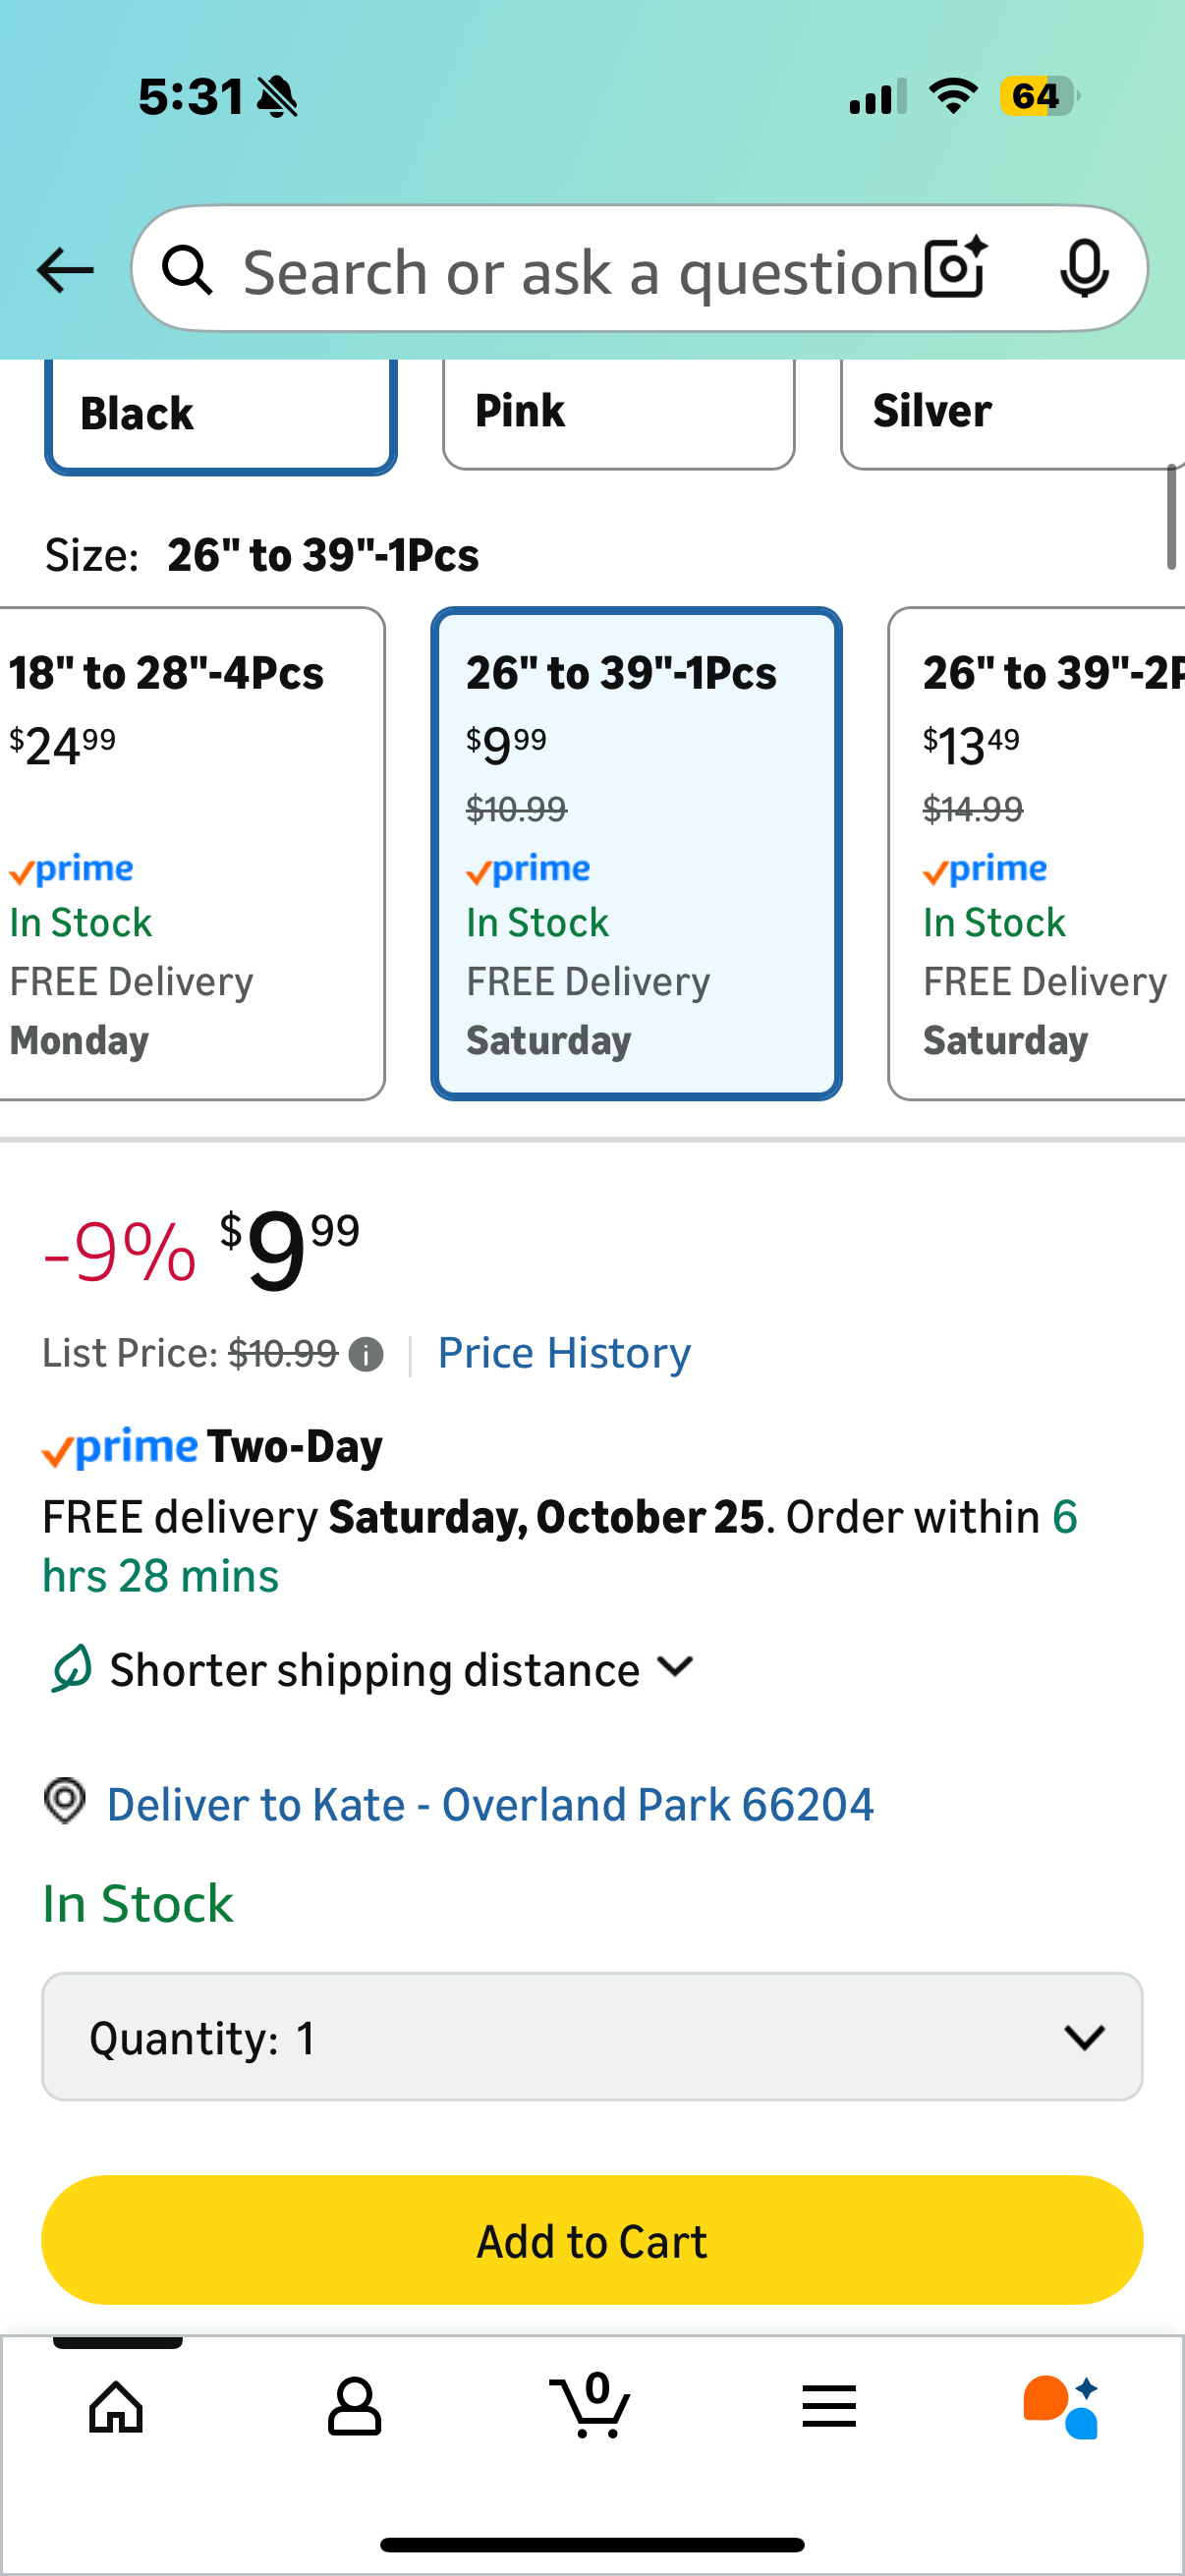Tap the back arrow icon

(65, 270)
